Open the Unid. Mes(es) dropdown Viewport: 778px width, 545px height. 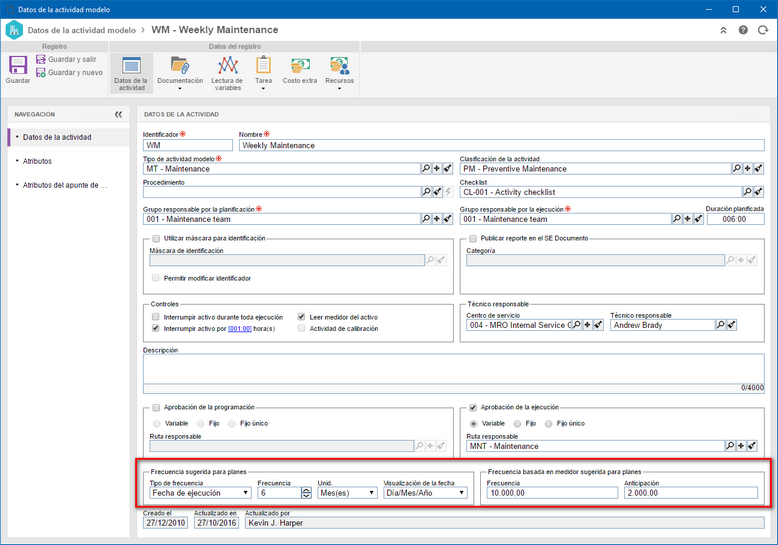(347, 493)
